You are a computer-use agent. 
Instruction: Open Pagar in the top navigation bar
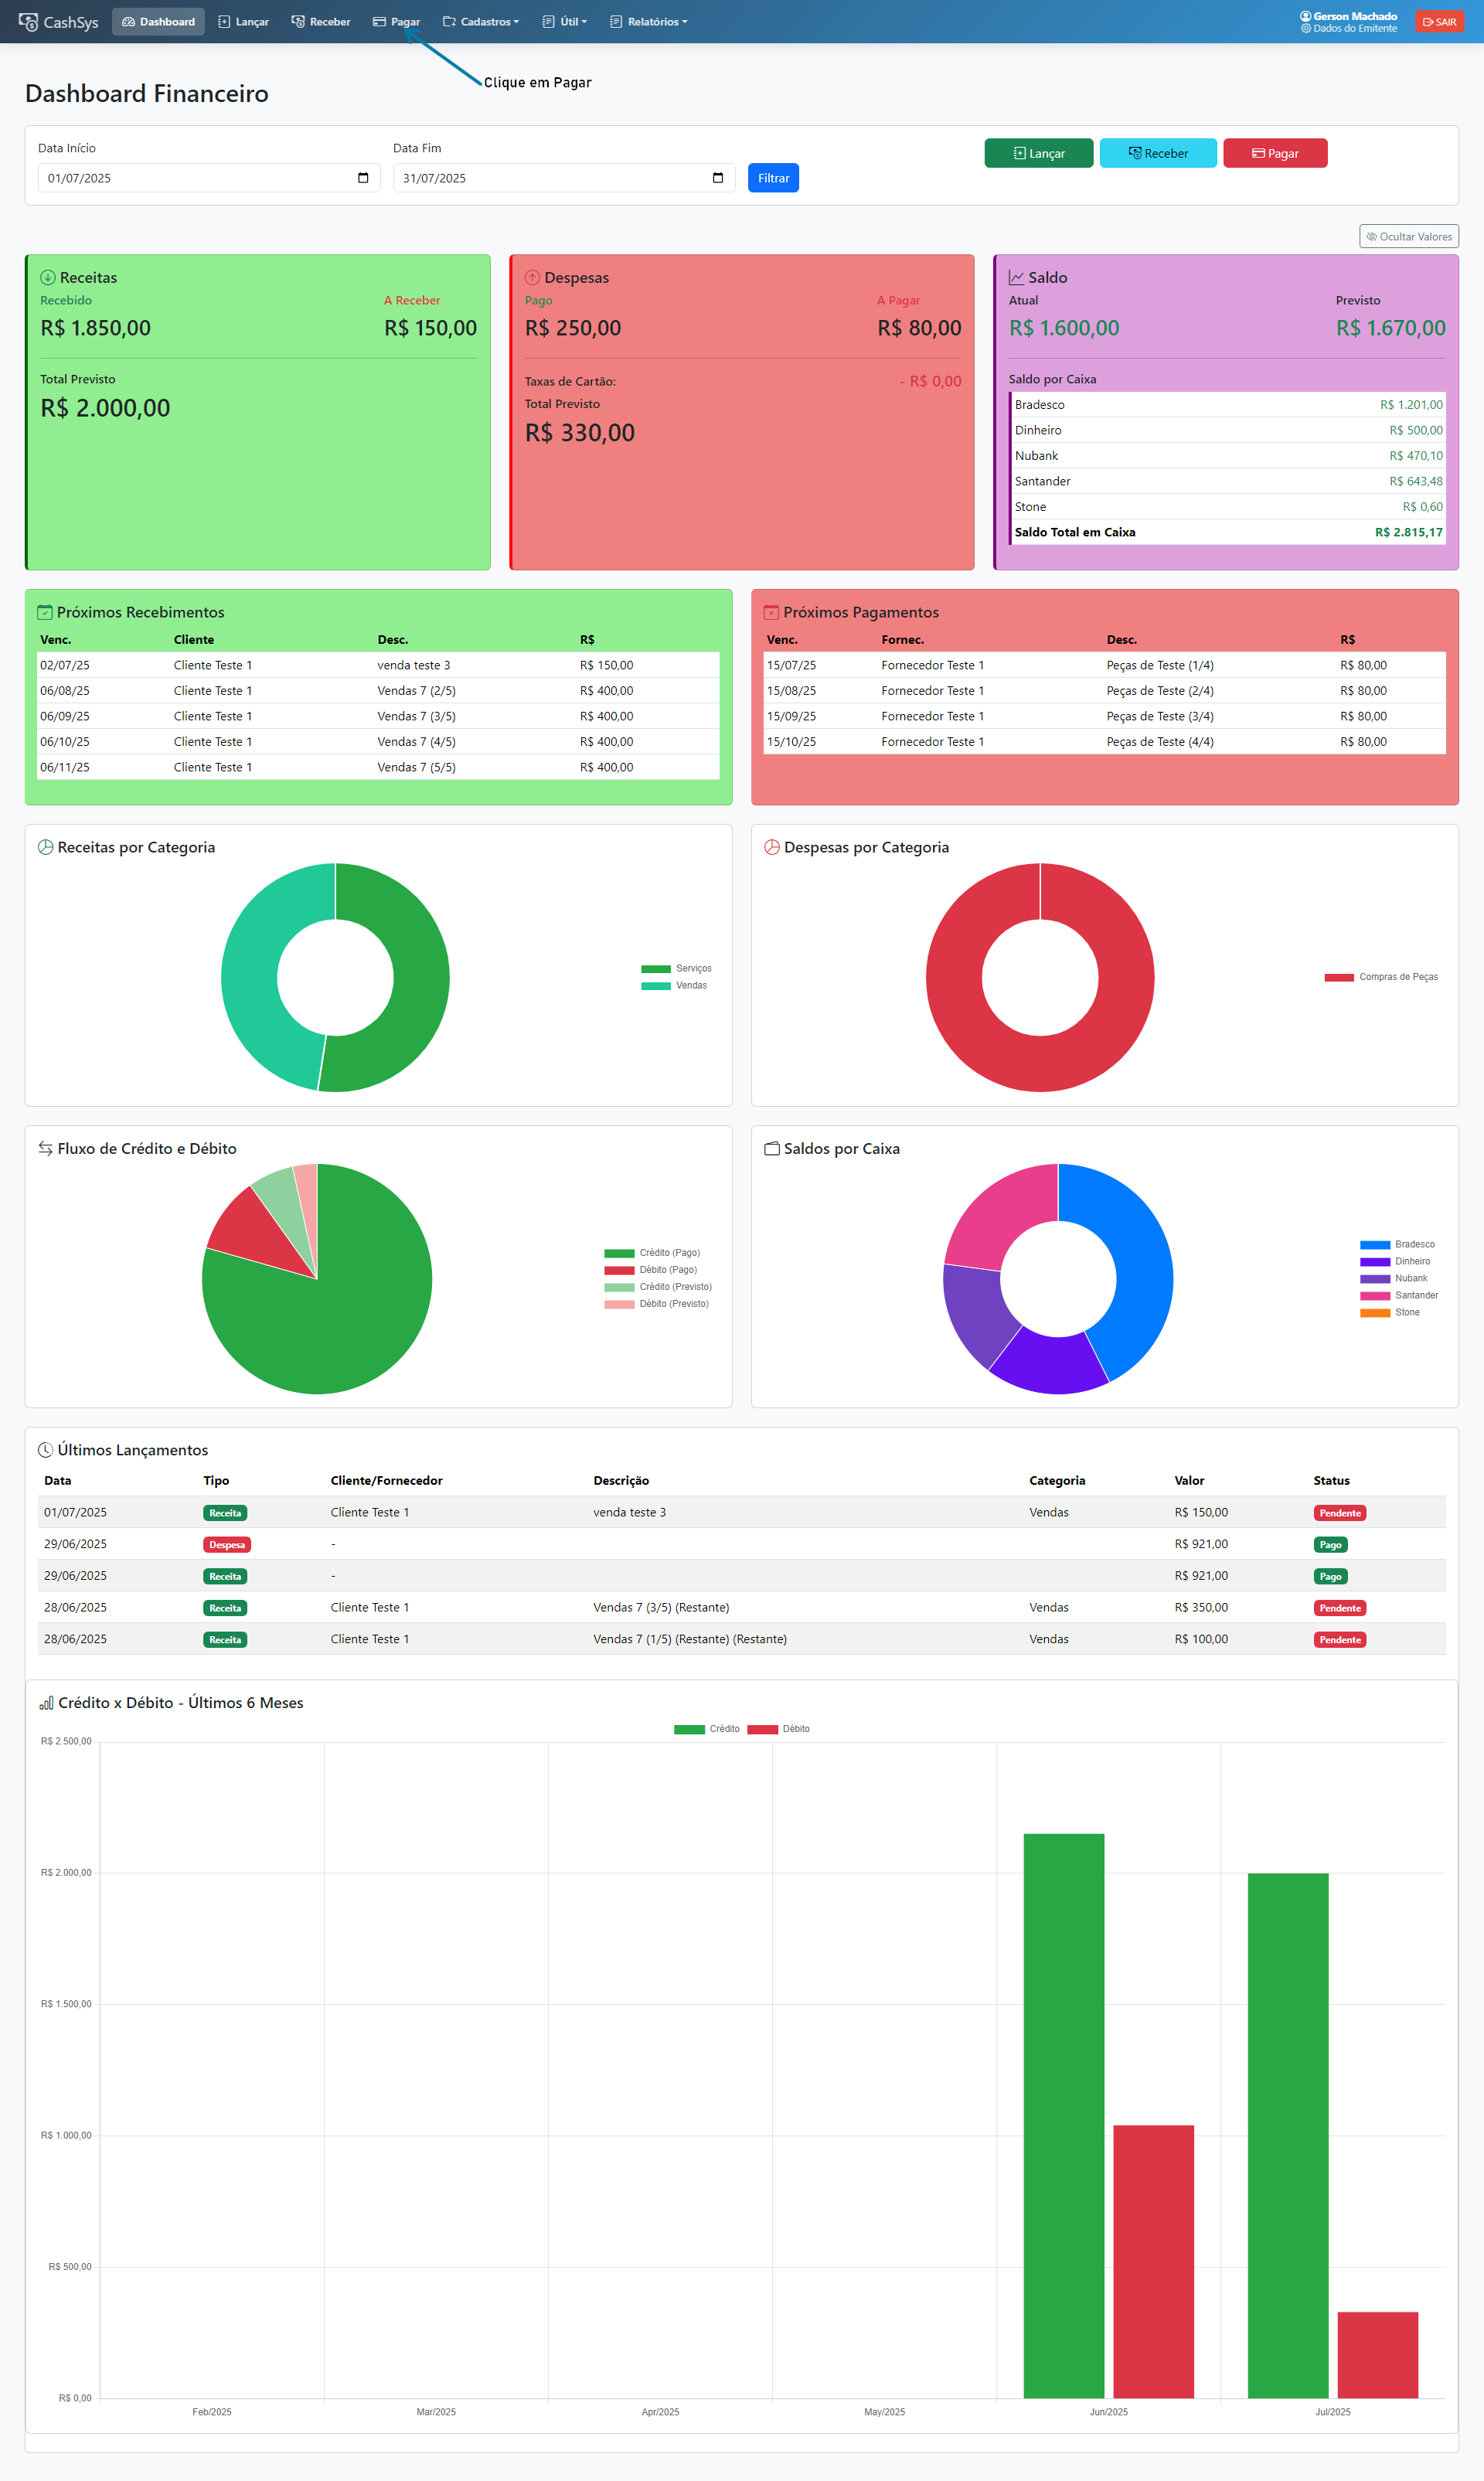pos(397,21)
